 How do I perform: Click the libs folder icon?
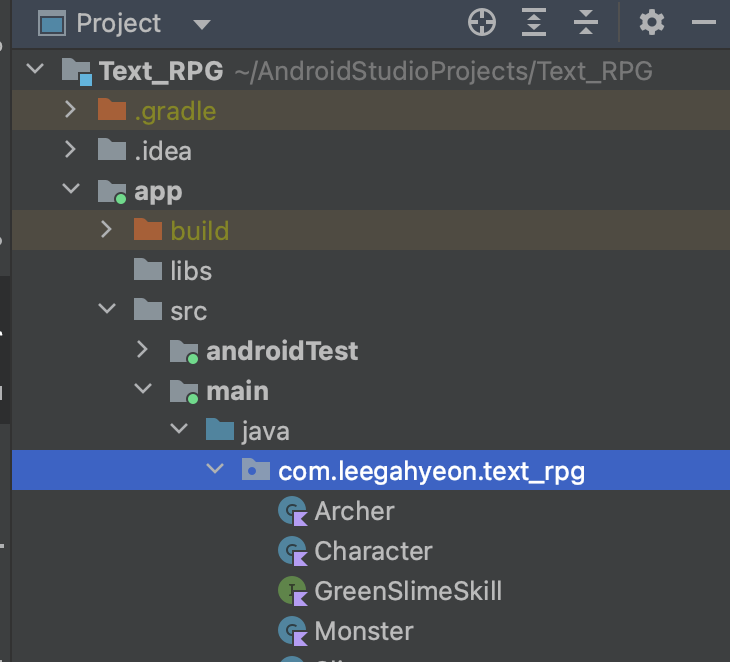coord(148,270)
